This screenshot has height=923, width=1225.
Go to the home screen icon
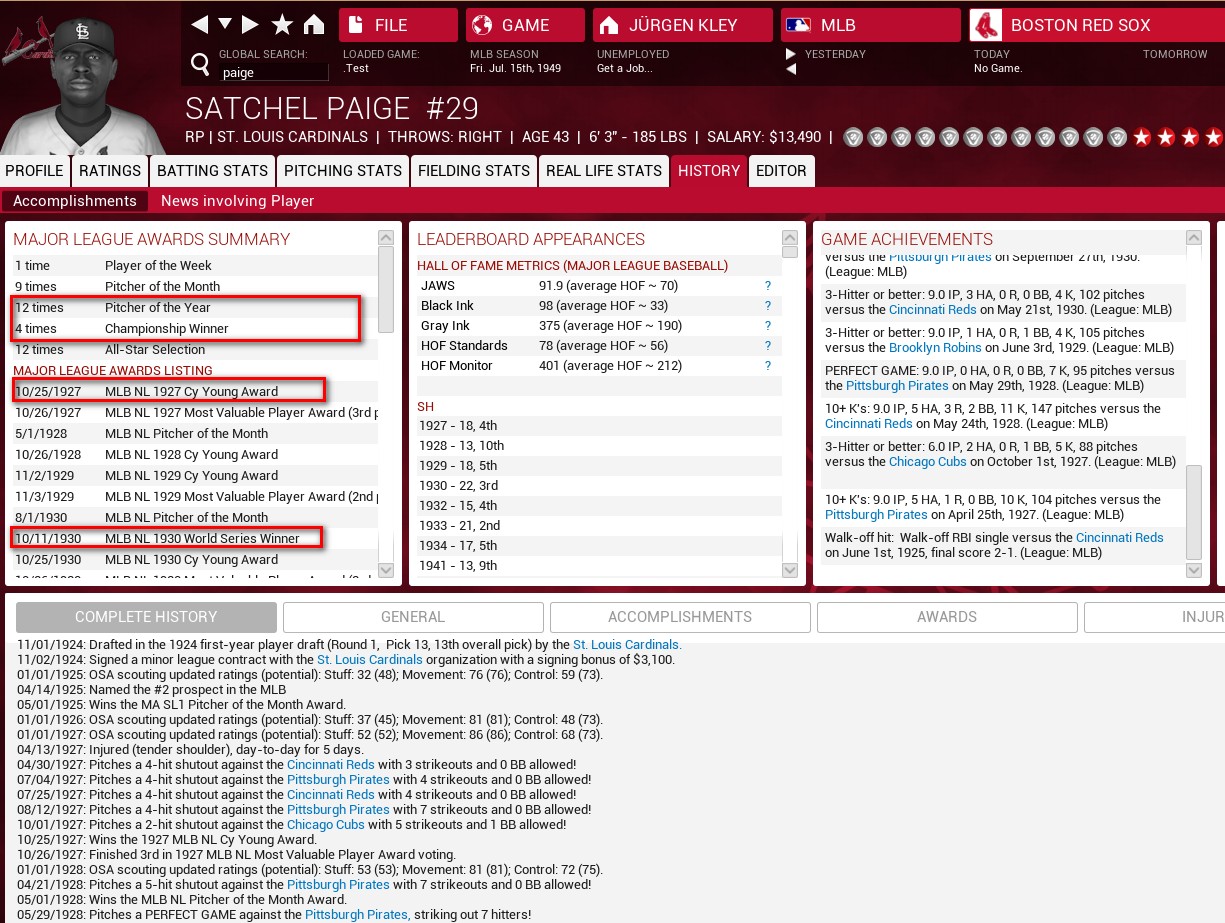click(314, 24)
